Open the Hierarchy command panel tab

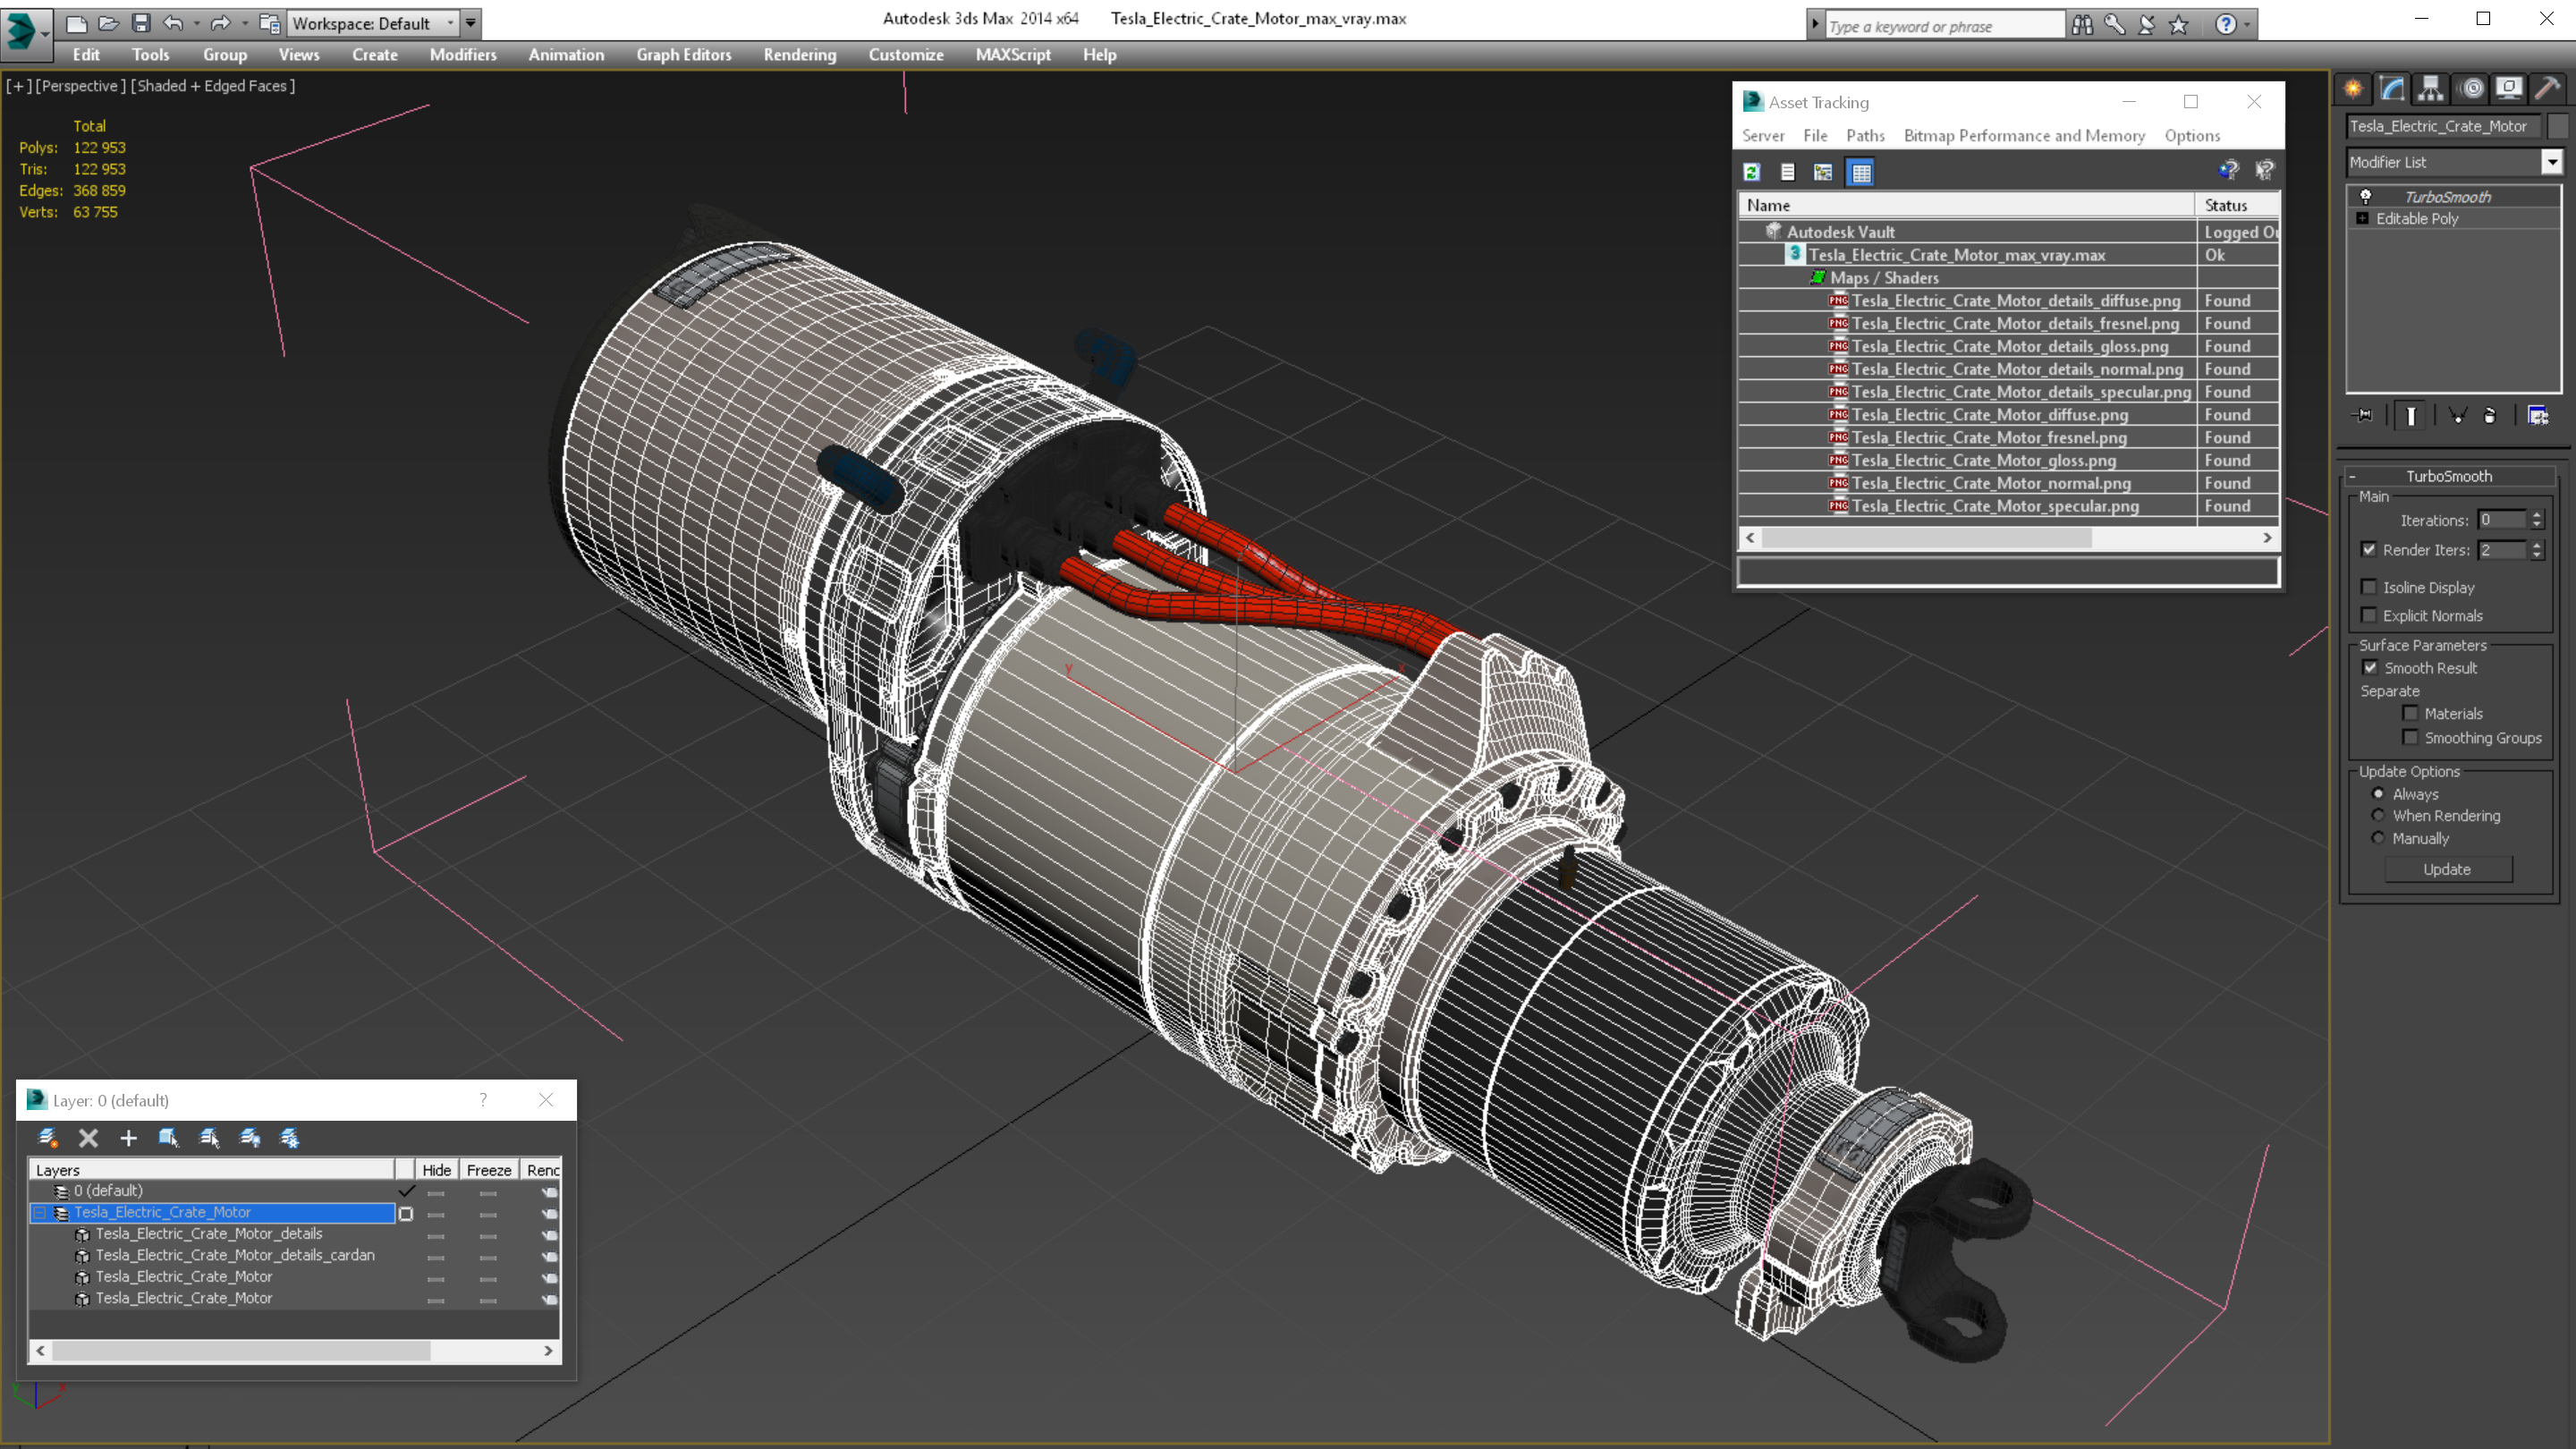pyautogui.click(x=2431, y=88)
